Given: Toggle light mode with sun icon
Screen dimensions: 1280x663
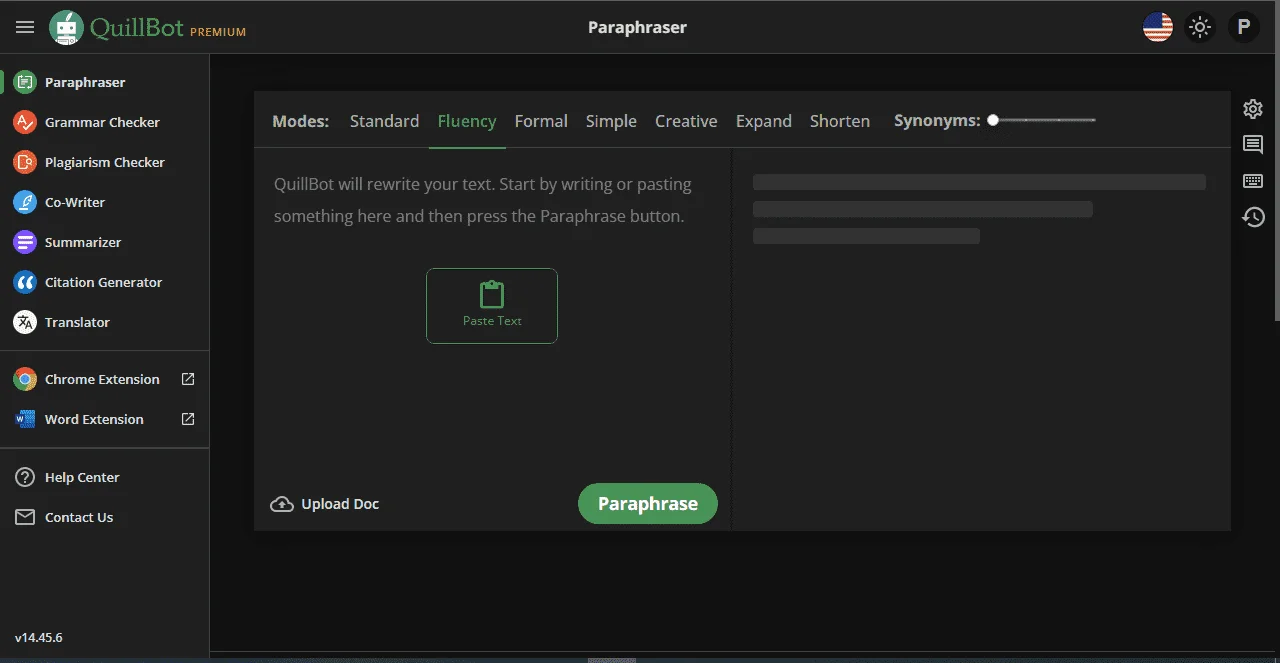Looking at the screenshot, I should [x=1200, y=27].
